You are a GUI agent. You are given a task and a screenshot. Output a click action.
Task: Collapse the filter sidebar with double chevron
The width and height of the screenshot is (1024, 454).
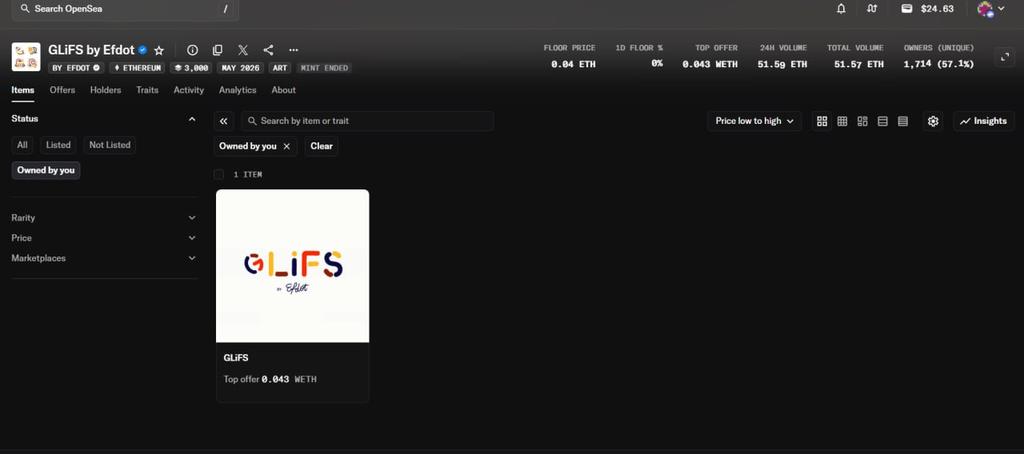(x=223, y=121)
